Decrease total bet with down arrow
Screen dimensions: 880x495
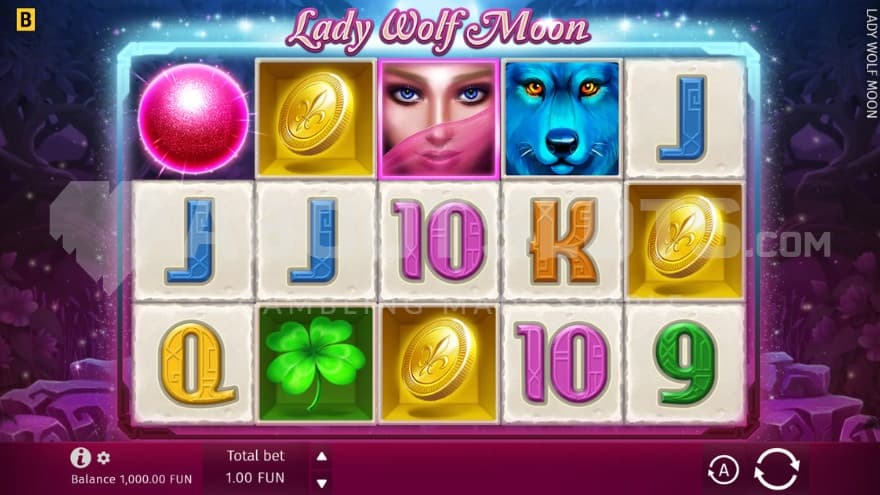tap(322, 483)
